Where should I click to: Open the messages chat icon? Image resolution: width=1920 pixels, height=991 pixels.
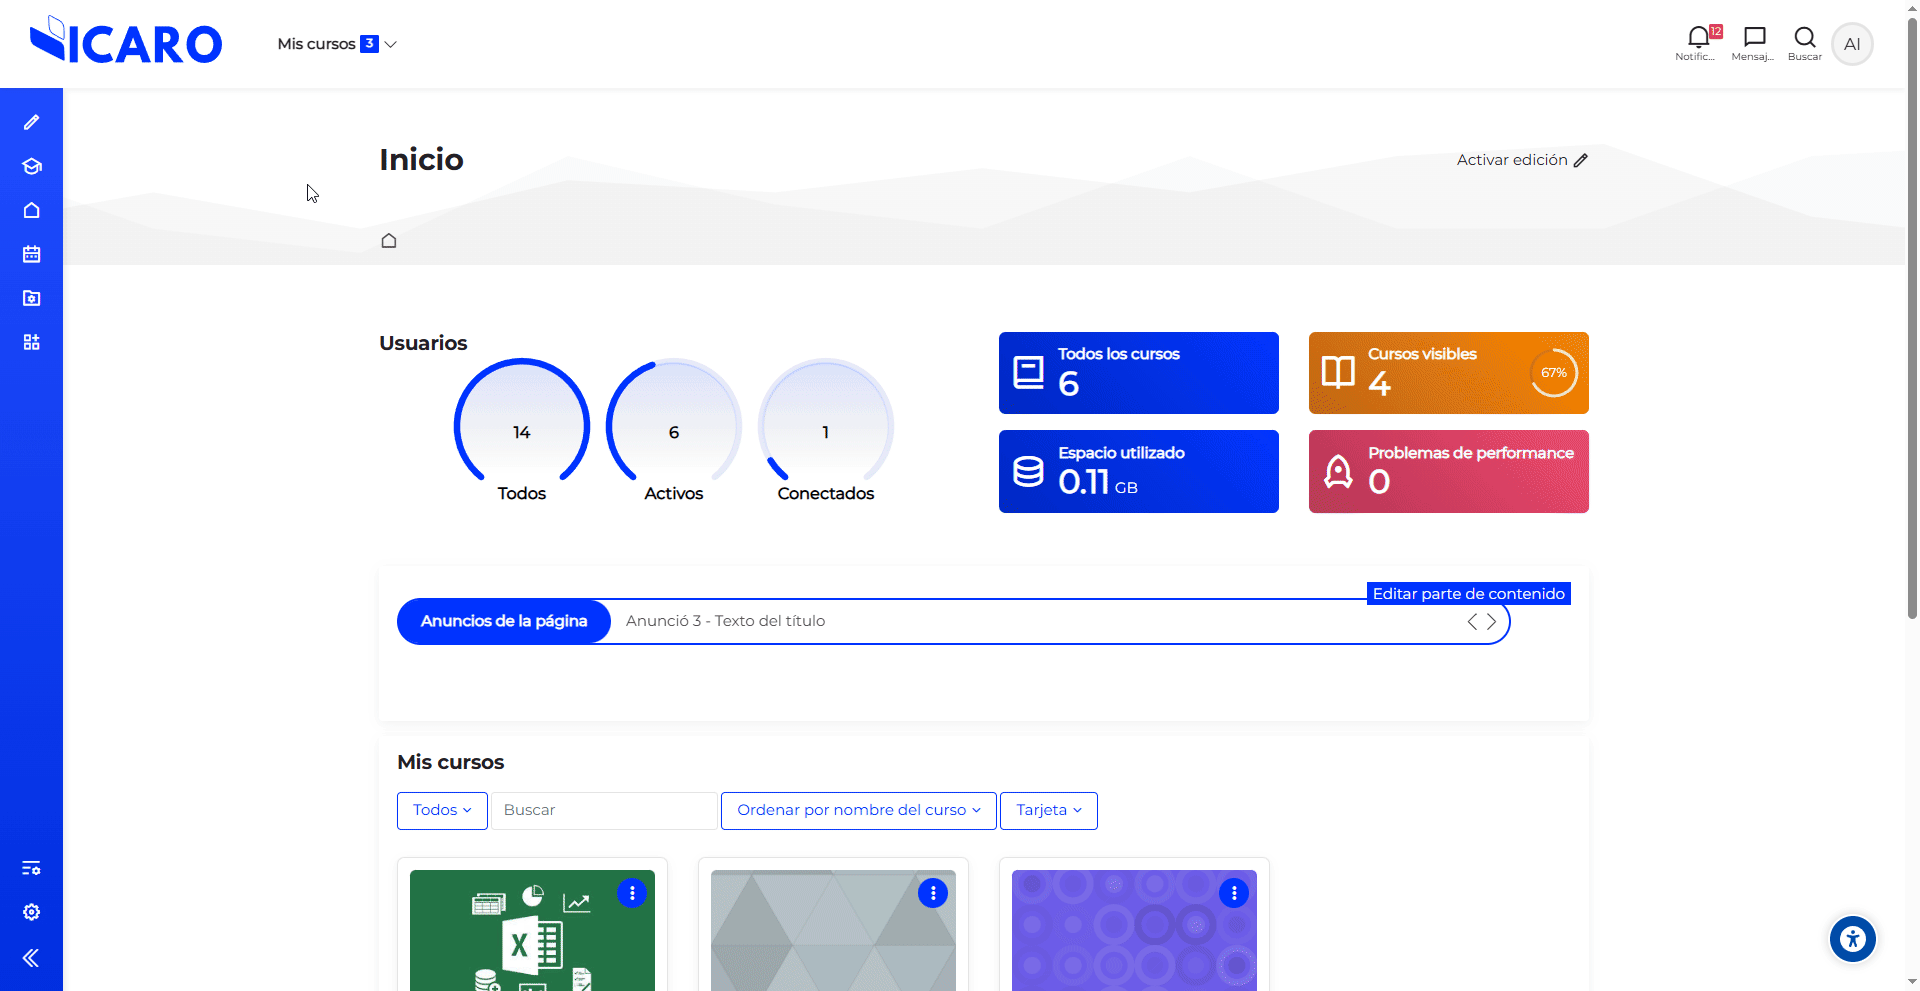tap(1753, 39)
